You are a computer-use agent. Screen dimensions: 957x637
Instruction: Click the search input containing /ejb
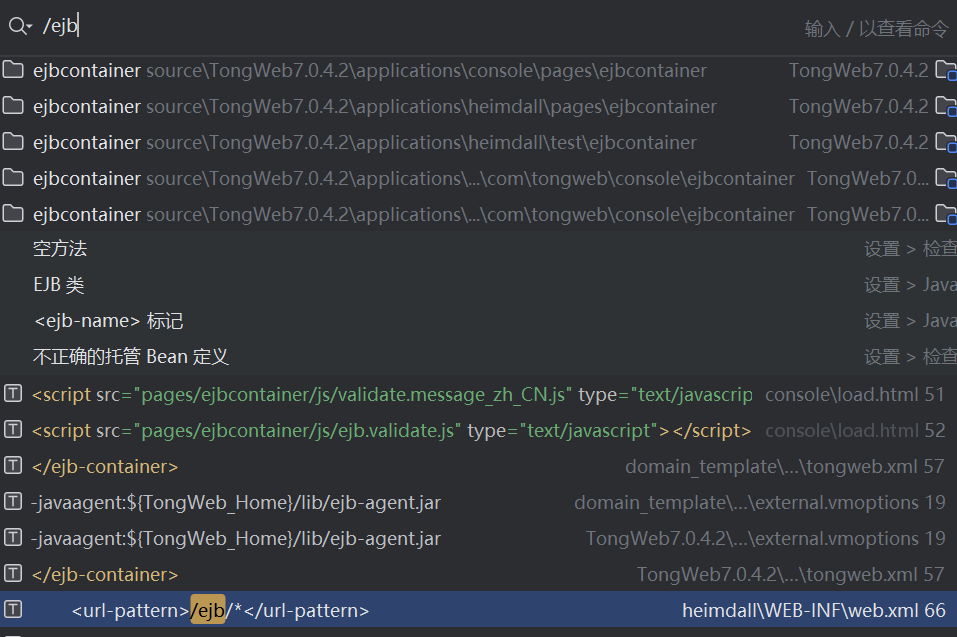[x=400, y=27]
